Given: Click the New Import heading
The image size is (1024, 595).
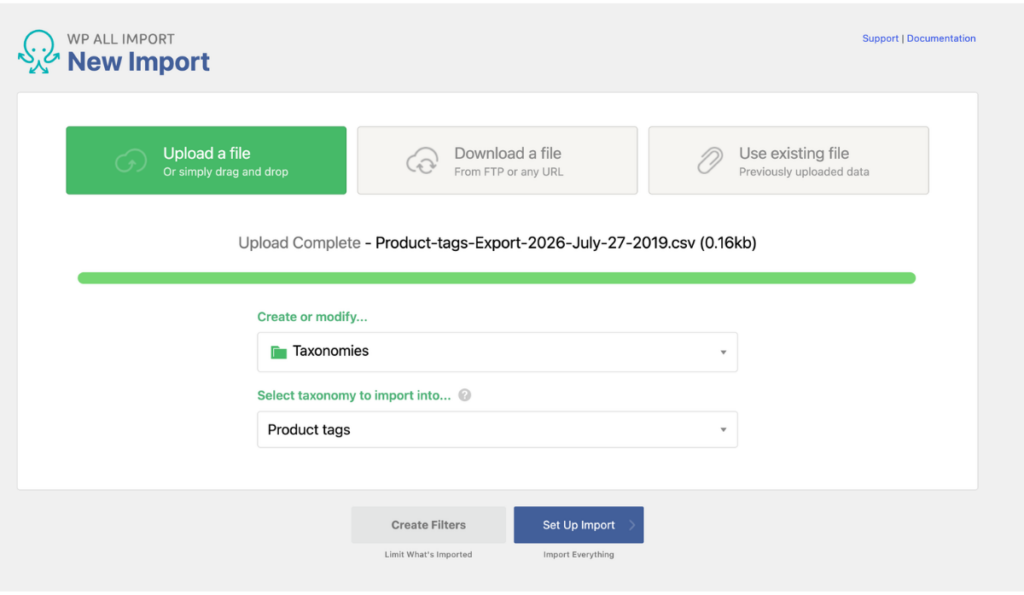Looking at the screenshot, I should (138, 62).
